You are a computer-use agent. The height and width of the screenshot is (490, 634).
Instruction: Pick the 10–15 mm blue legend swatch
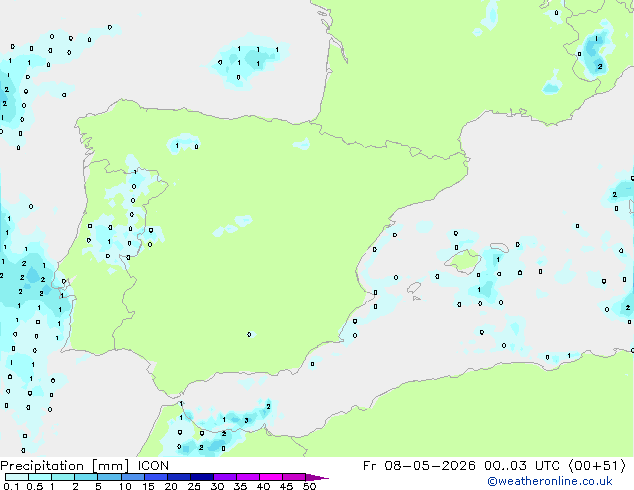[x=133, y=477]
